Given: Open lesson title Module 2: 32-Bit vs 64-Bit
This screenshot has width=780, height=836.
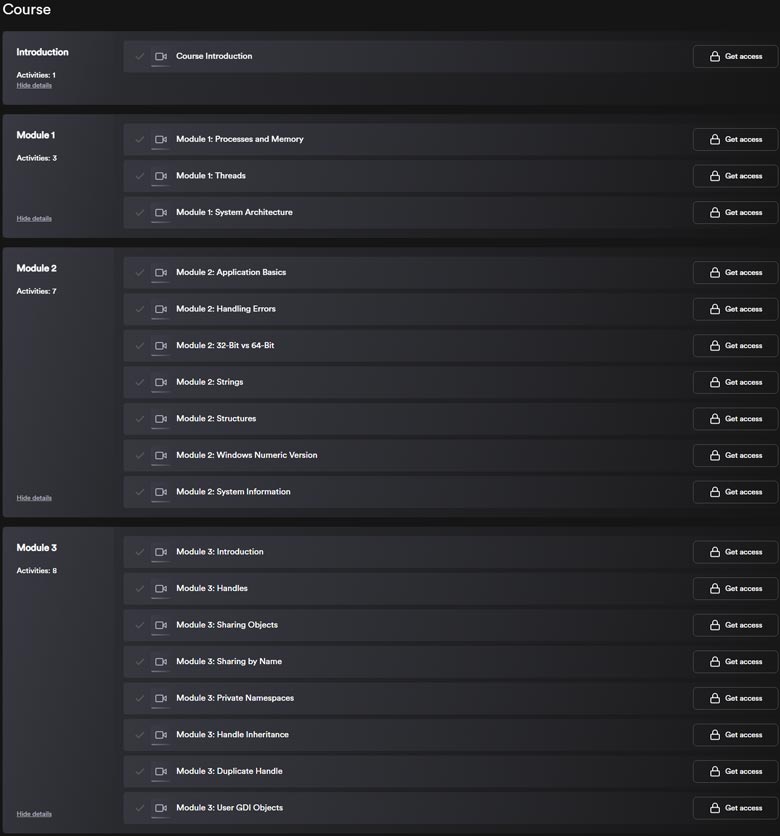Looking at the screenshot, I should (225, 345).
